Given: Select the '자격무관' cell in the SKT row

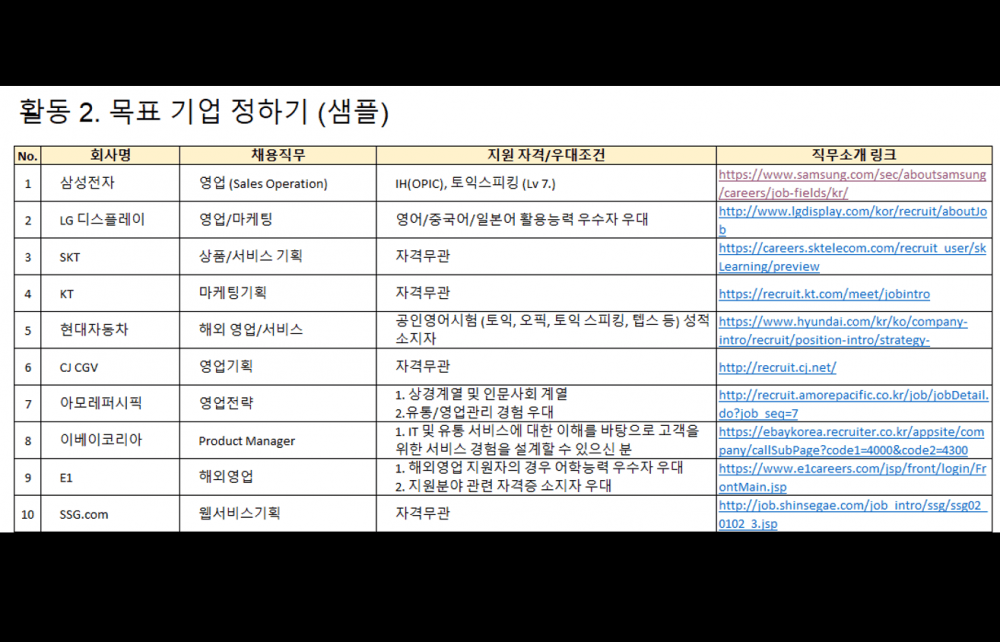Looking at the screenshot, I should (546, 257).
